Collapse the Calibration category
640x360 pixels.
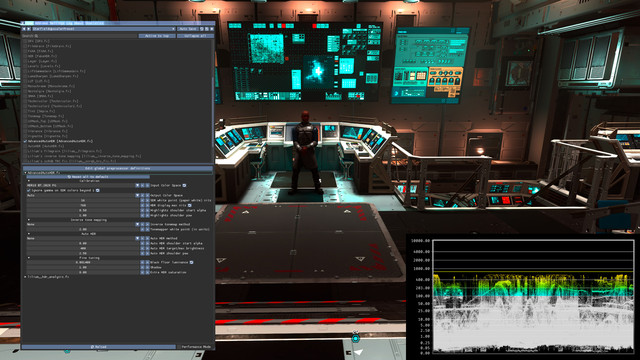click(x=29, y=181)
